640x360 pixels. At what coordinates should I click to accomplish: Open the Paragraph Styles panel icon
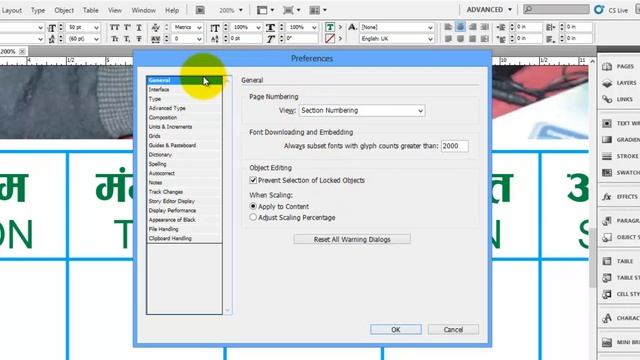coord(607,221)
